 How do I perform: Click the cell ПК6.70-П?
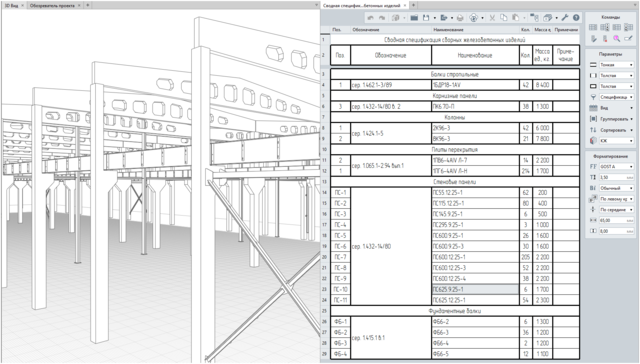476,107
